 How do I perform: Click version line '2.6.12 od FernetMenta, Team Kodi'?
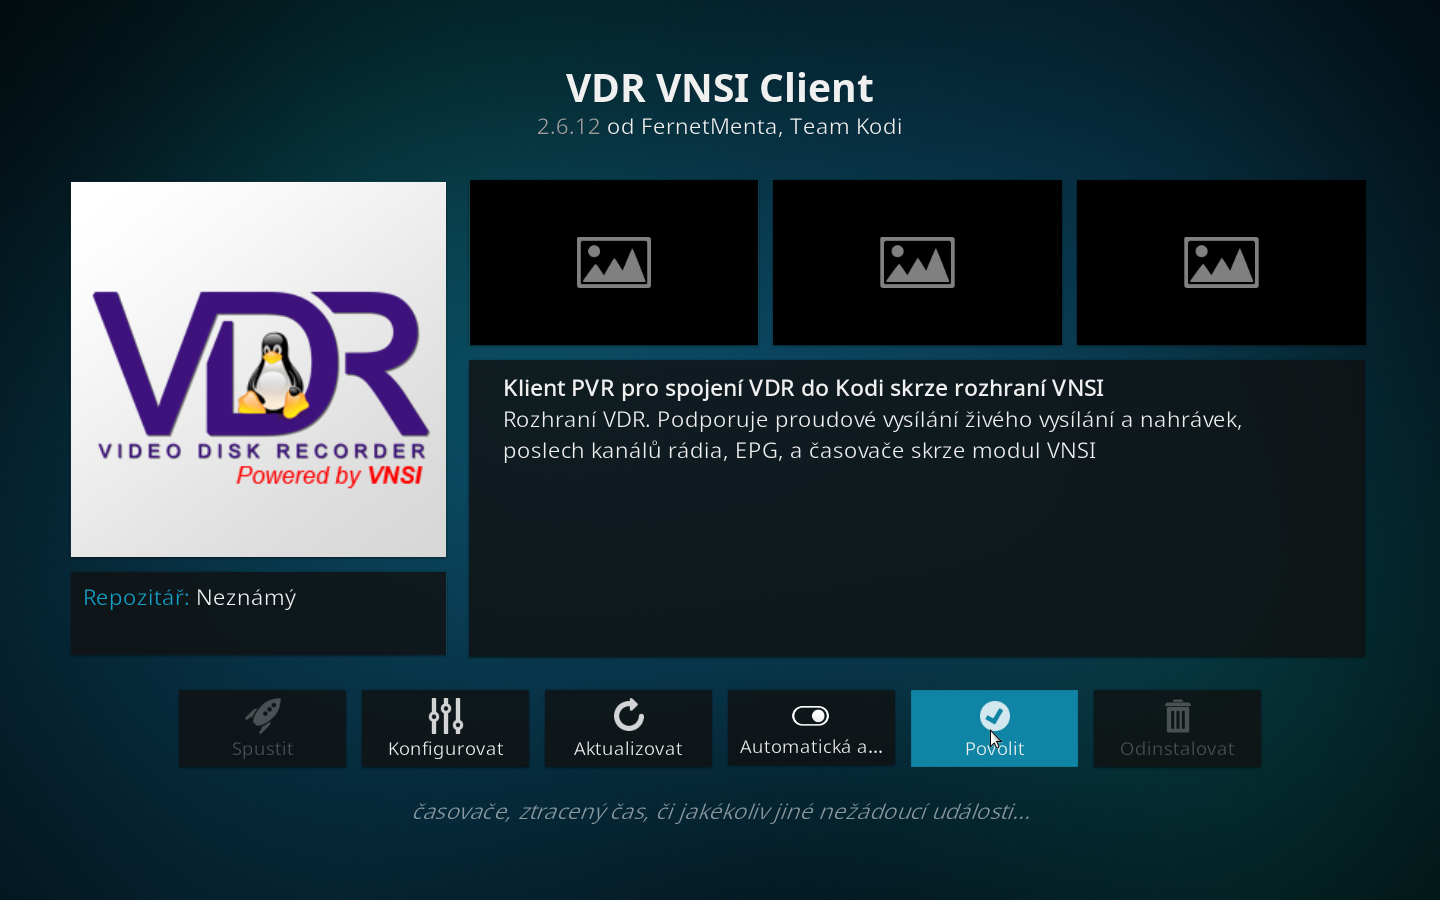(720, 127)
